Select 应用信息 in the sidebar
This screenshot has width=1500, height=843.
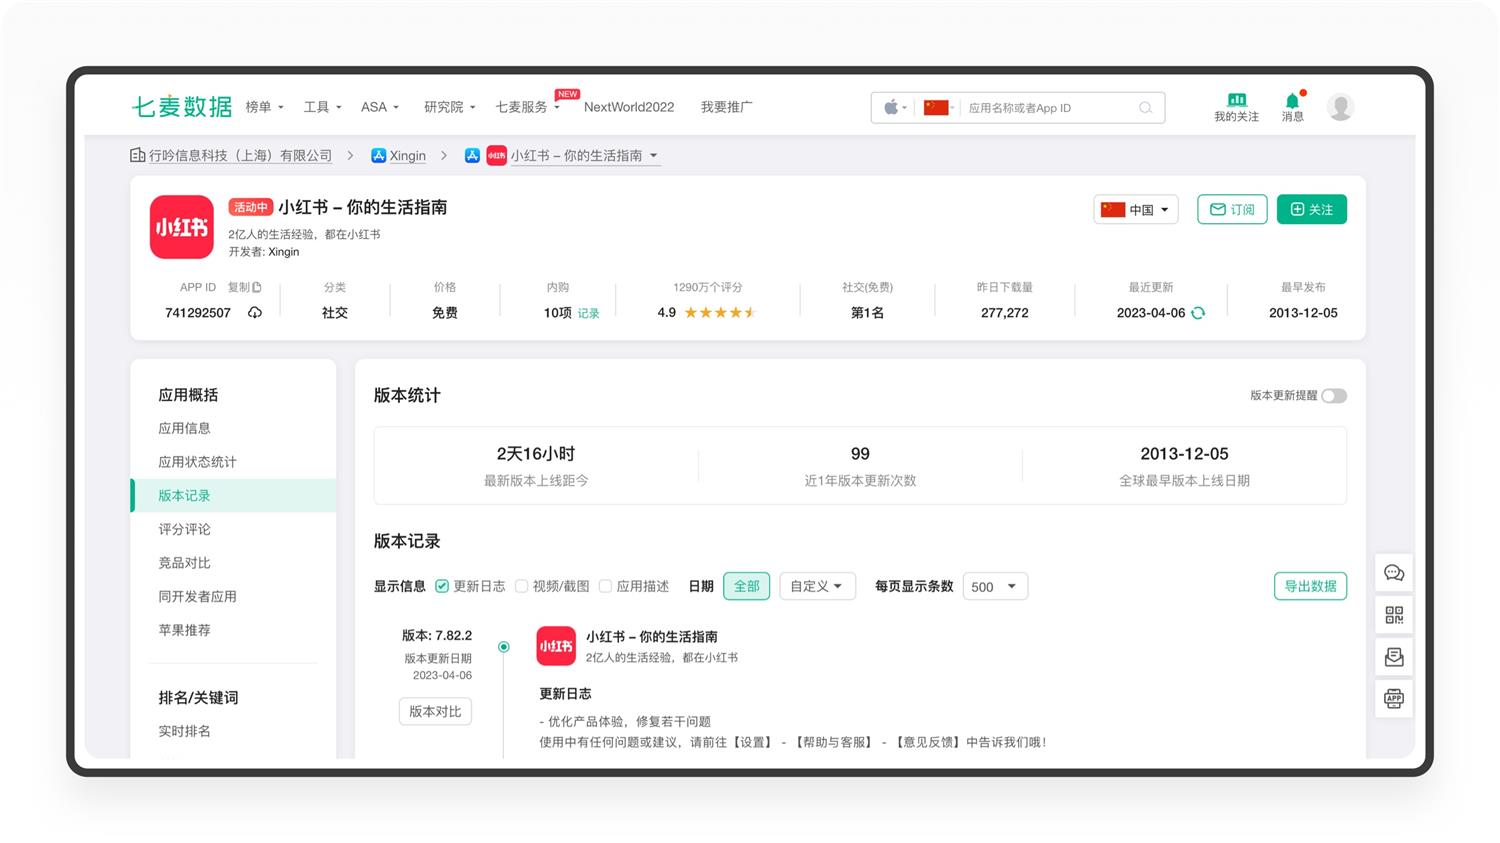[184, 428]
